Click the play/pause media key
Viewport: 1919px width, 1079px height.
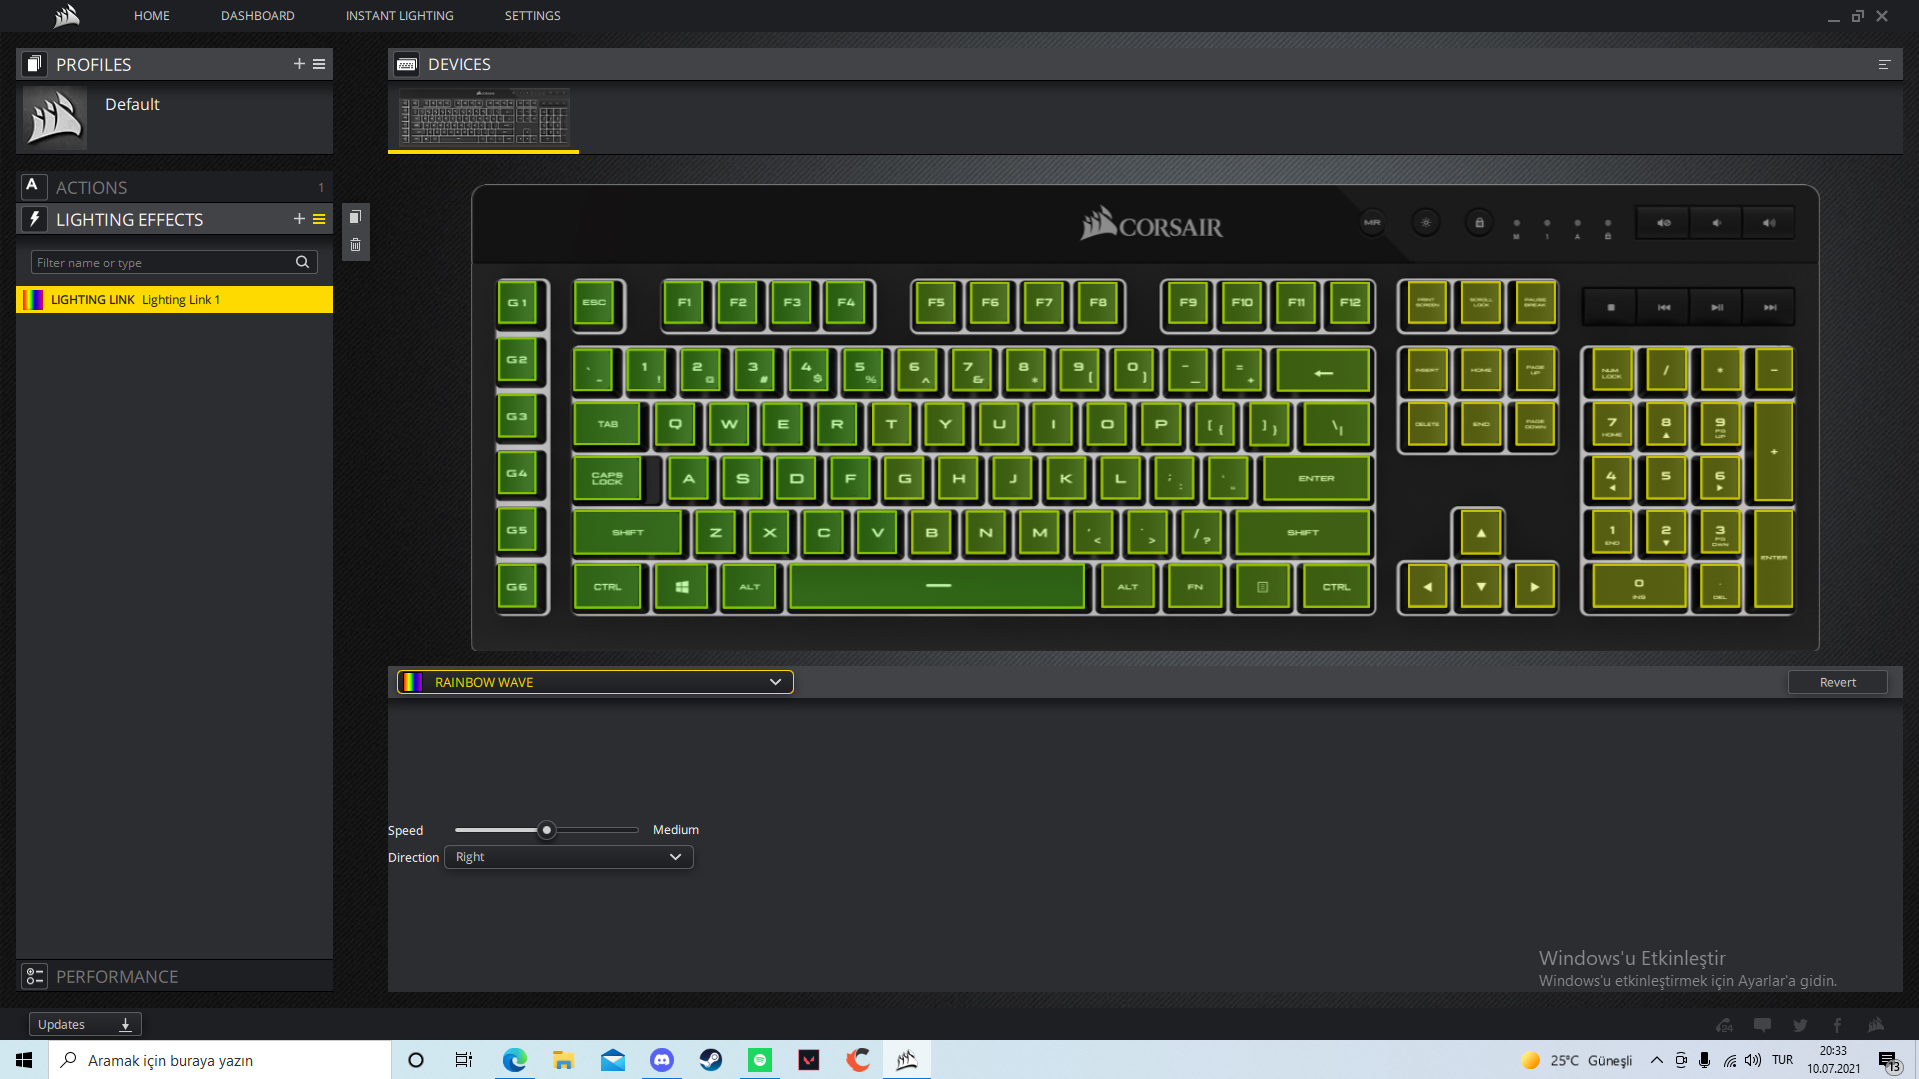pos(1716,307)
